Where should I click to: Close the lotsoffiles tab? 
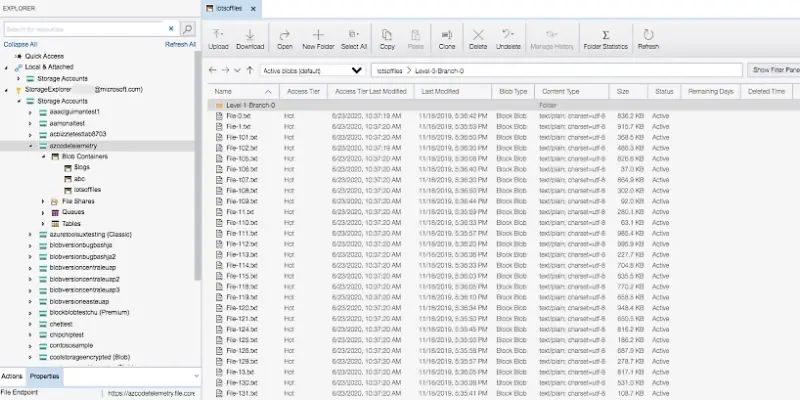pos(254,9)
